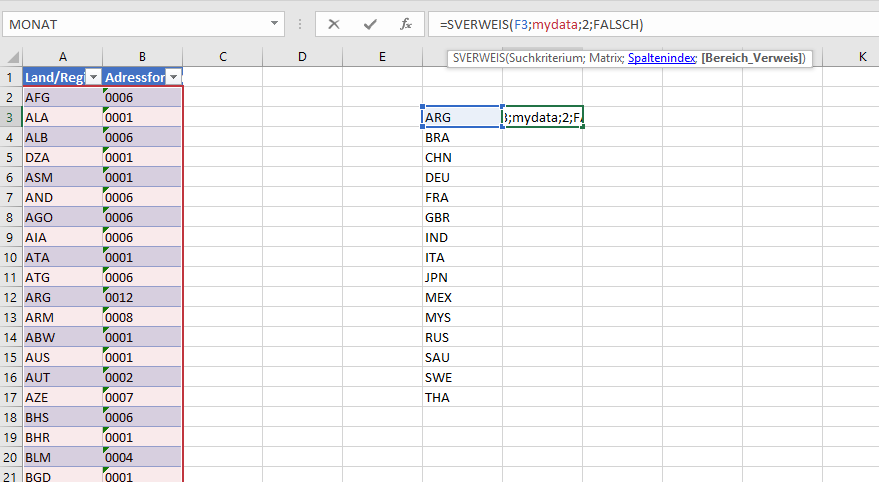This screenshot has width=879, height=482.
Task: Select the Bereich_Verweis argument in the tooltip
Action: point(752,59)
